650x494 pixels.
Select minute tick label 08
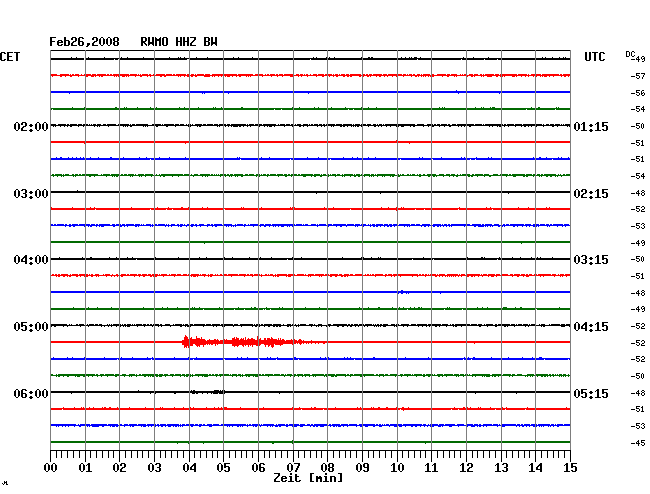click(x=327, y=468)
